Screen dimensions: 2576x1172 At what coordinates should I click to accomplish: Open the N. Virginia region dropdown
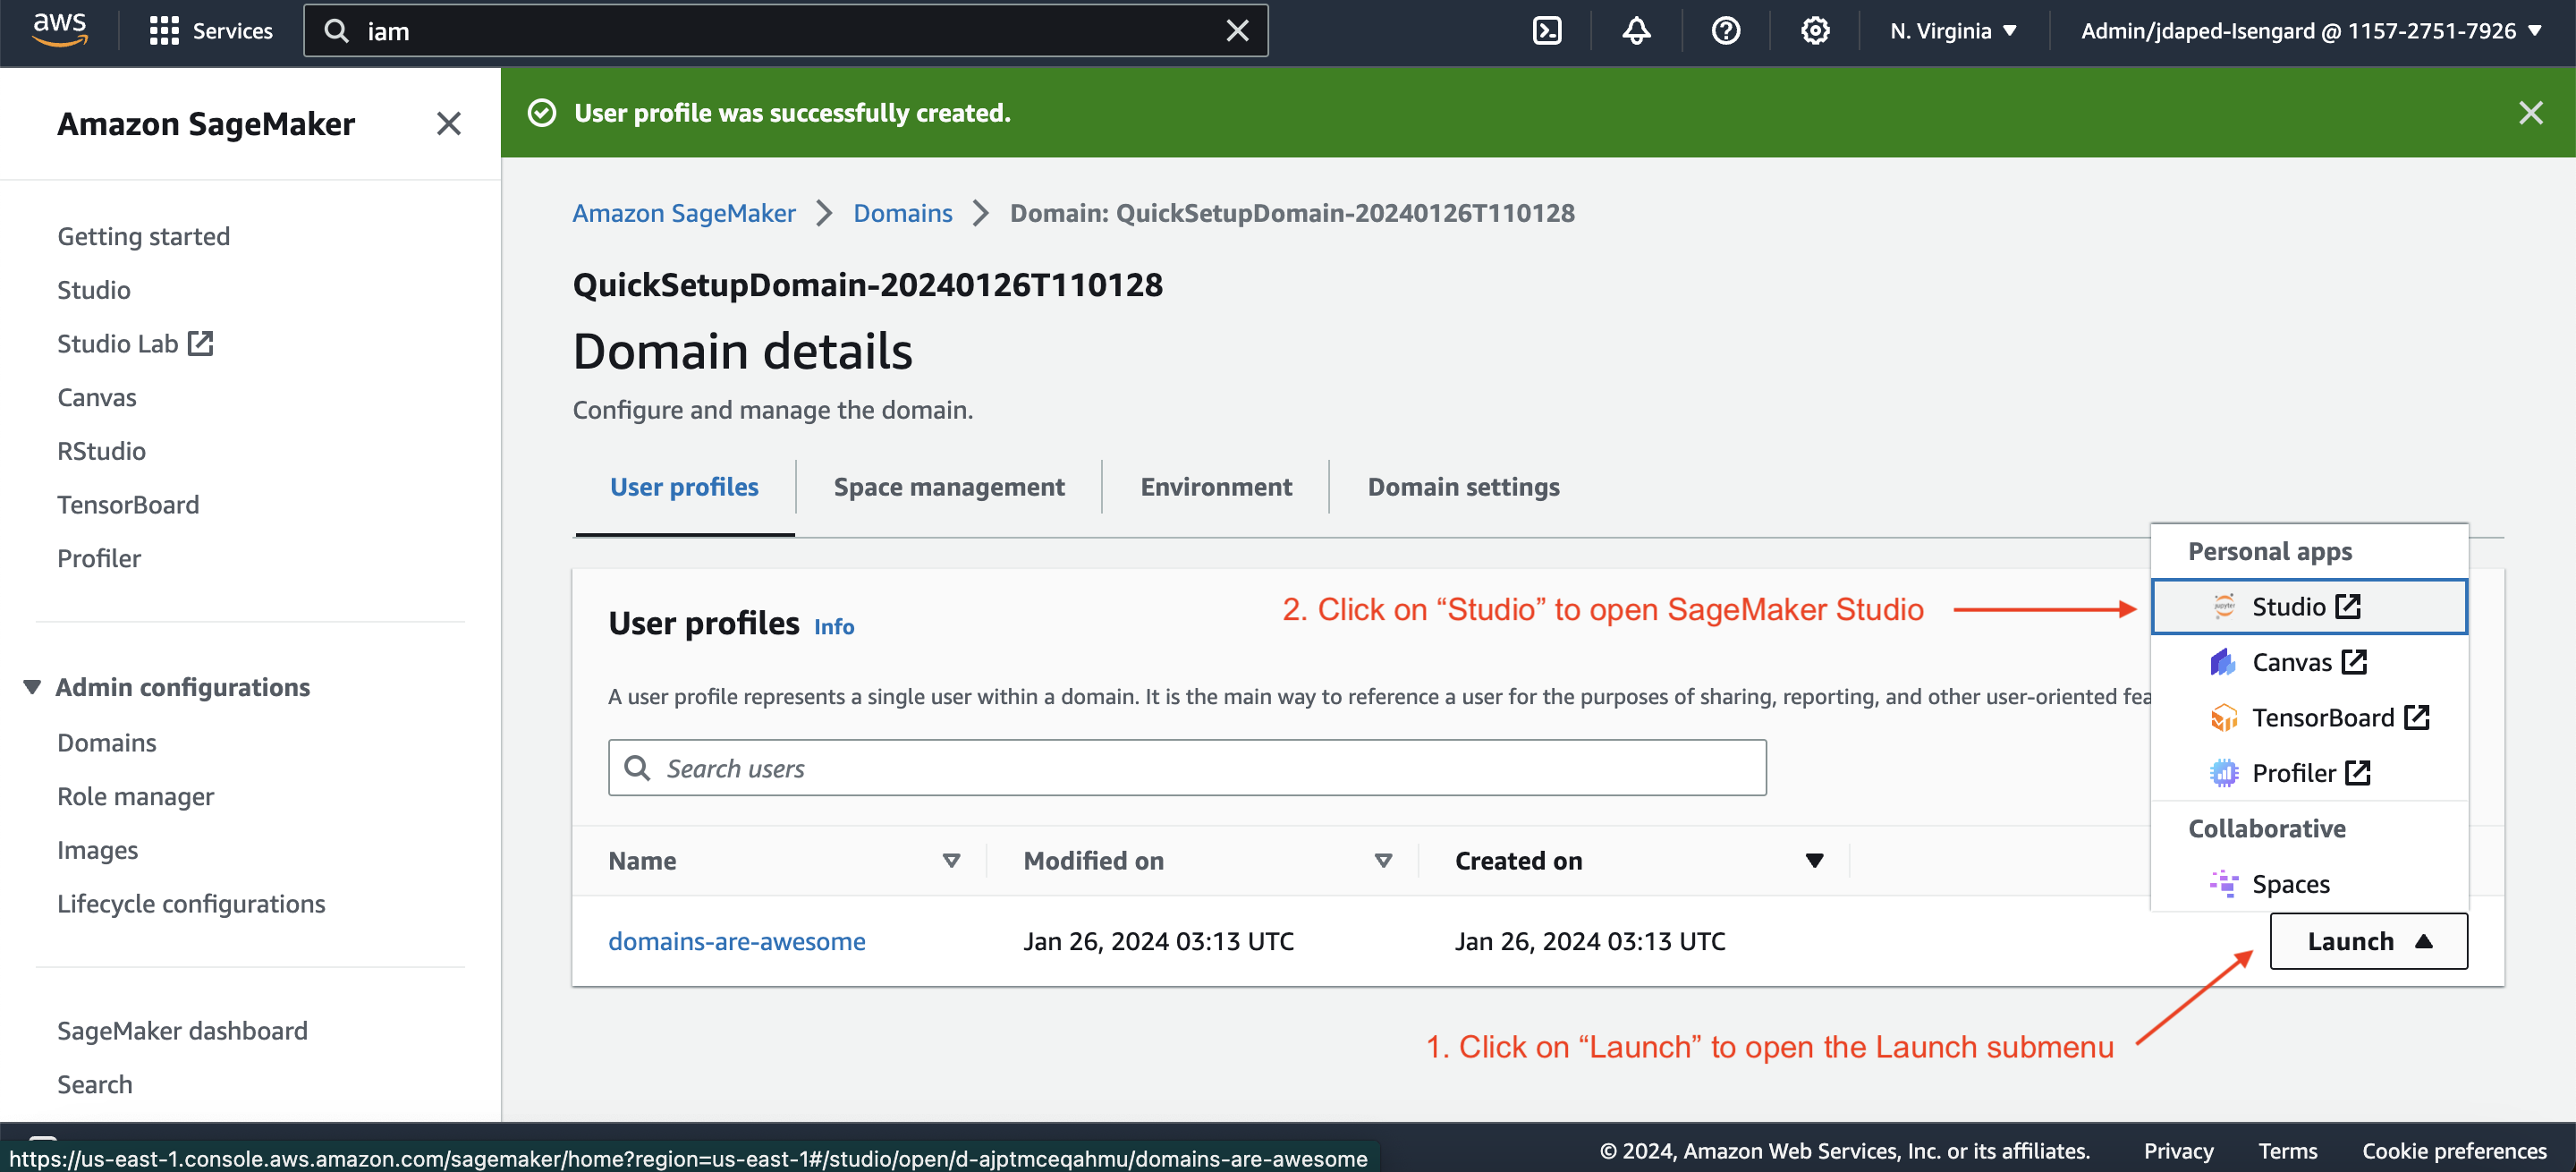coord(1952,31)
